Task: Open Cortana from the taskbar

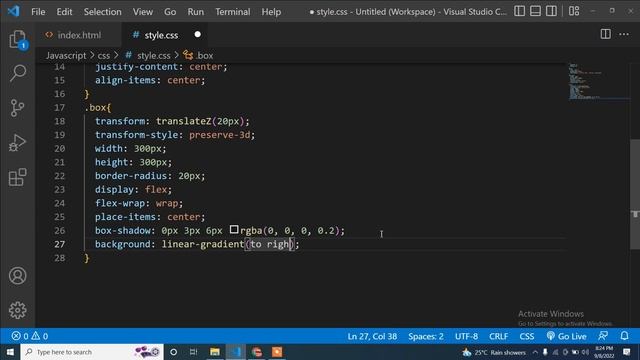Action: click(173, 352)
